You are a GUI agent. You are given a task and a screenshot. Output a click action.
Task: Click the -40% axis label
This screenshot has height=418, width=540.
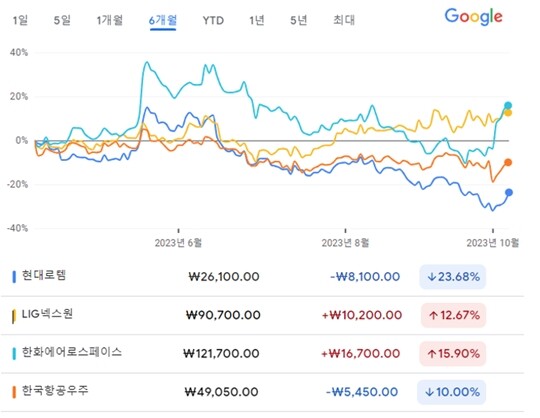tap(18, 228)
